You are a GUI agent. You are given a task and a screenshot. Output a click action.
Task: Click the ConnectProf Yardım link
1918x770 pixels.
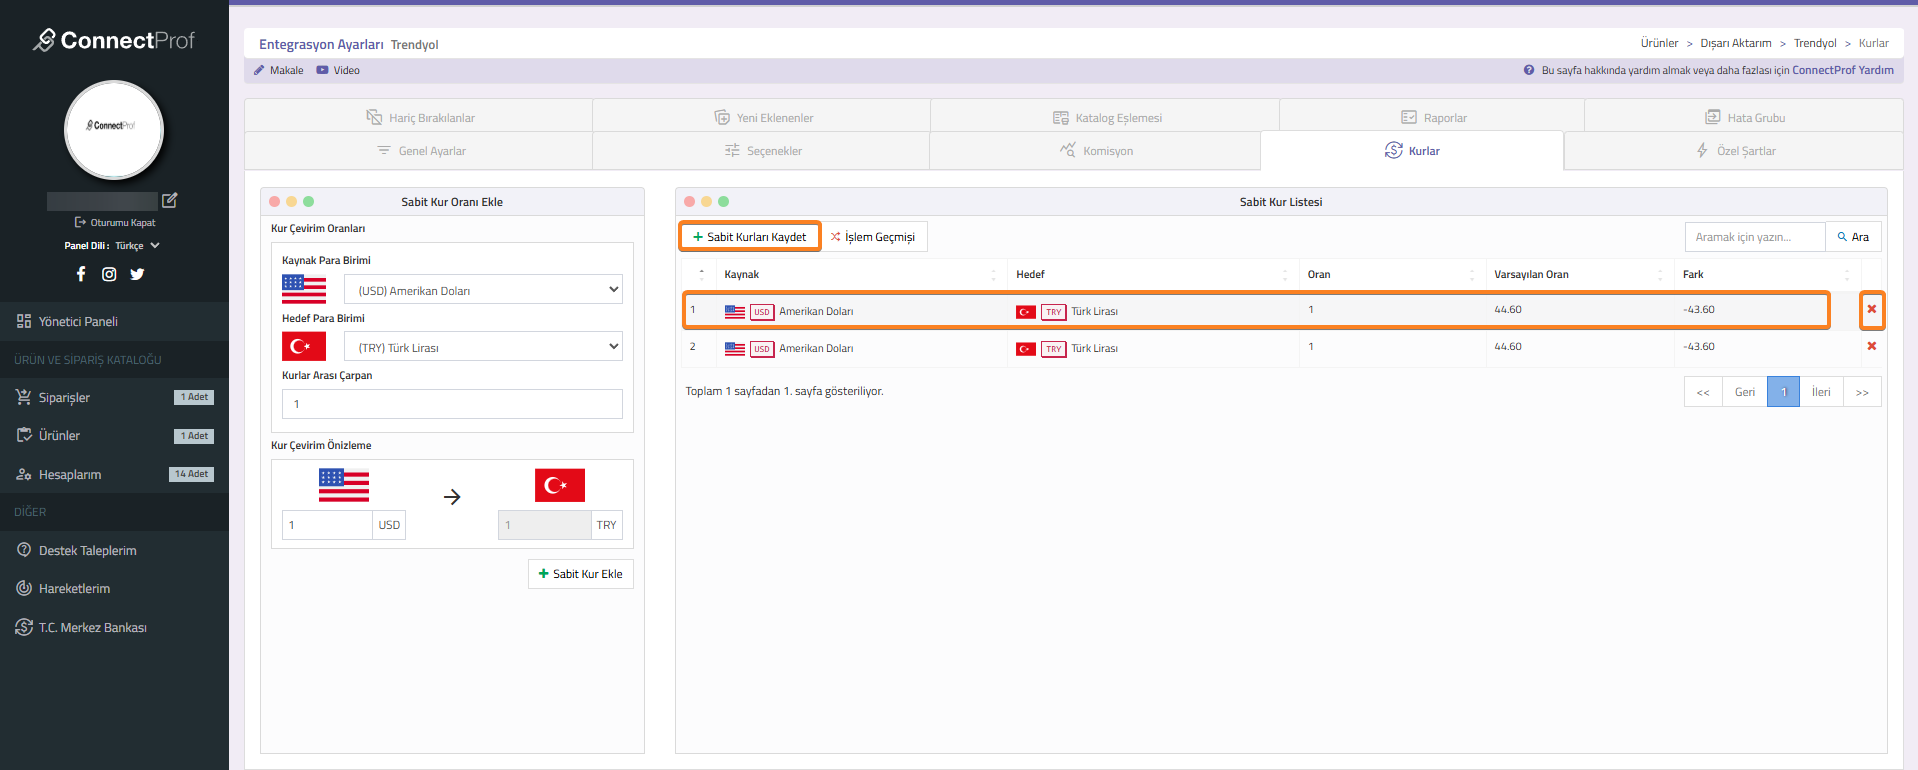click(1842, 70)
